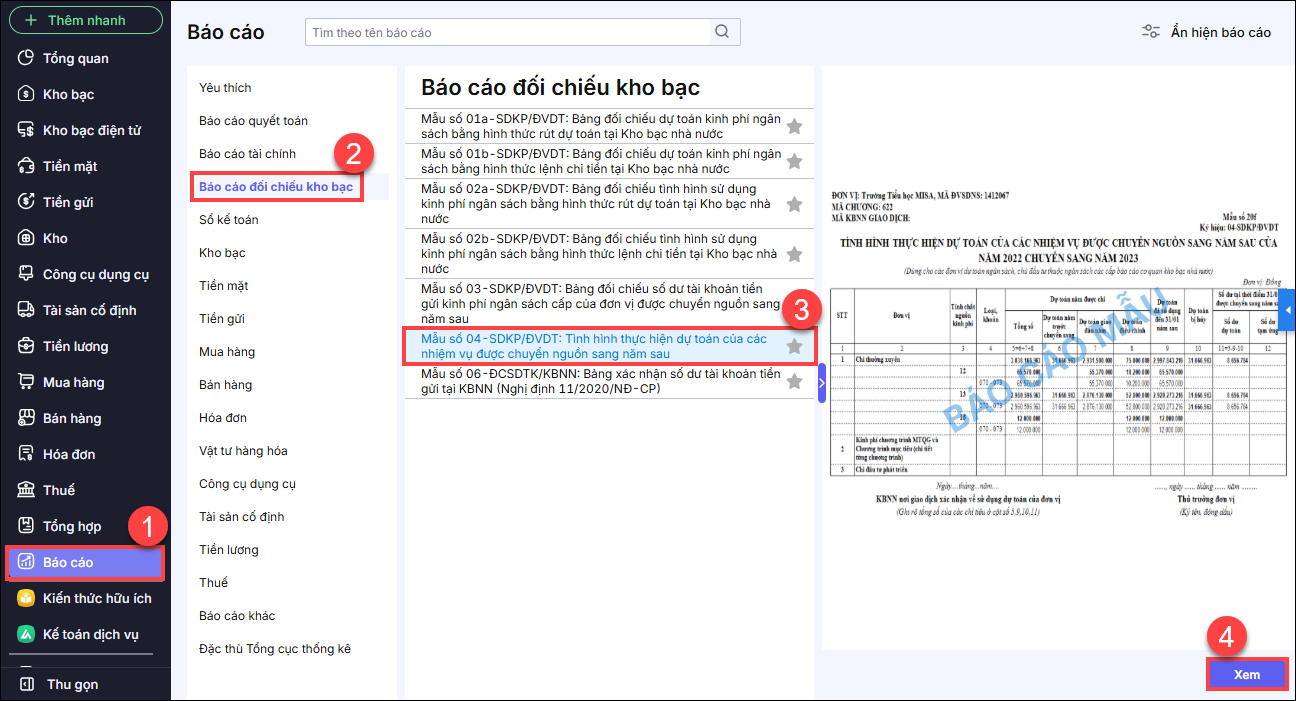
Task: Click the Thêm nhanh button
Action: [87, 20]
